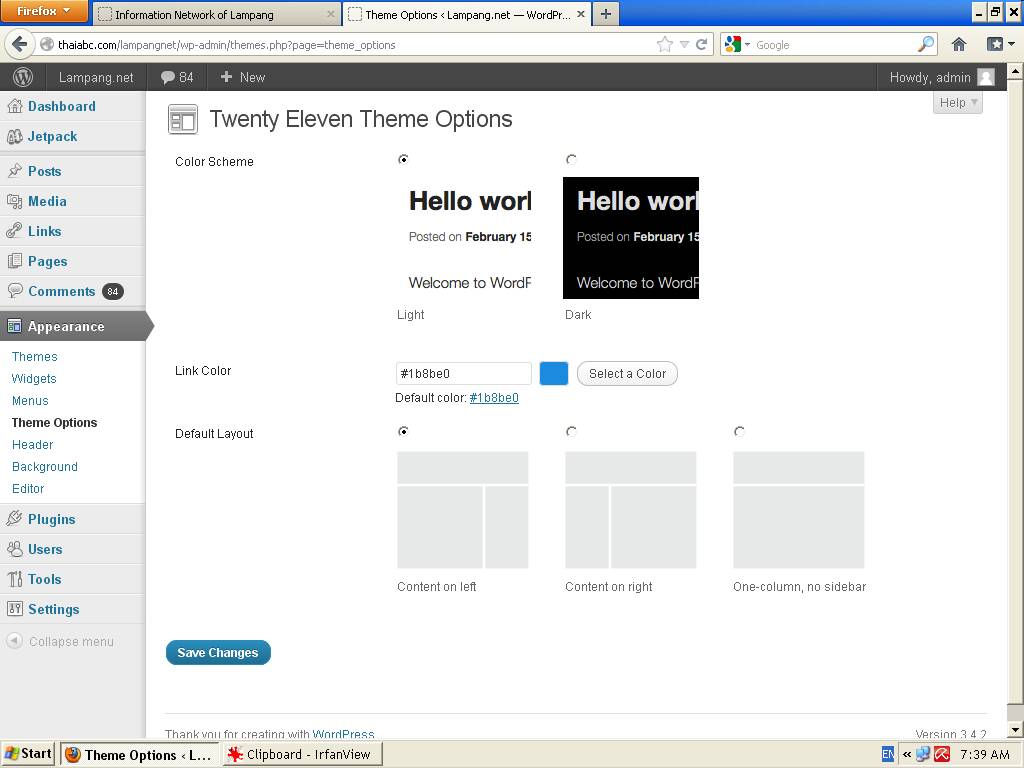
Task: Click the Save Changes button
Action: pos(218,652)
